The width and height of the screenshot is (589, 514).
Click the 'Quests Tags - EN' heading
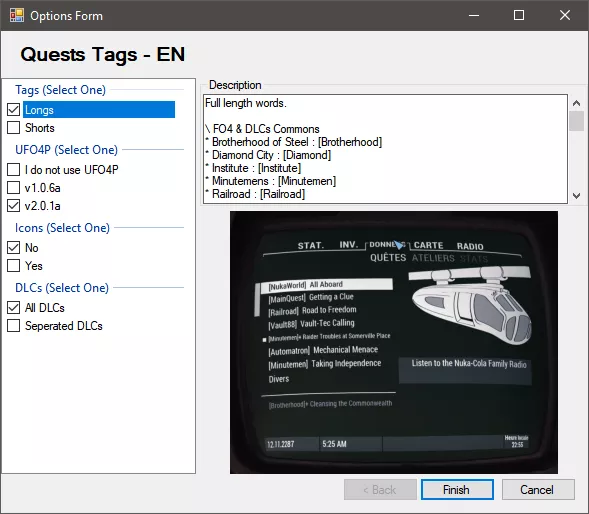click(x=103, y=54)
